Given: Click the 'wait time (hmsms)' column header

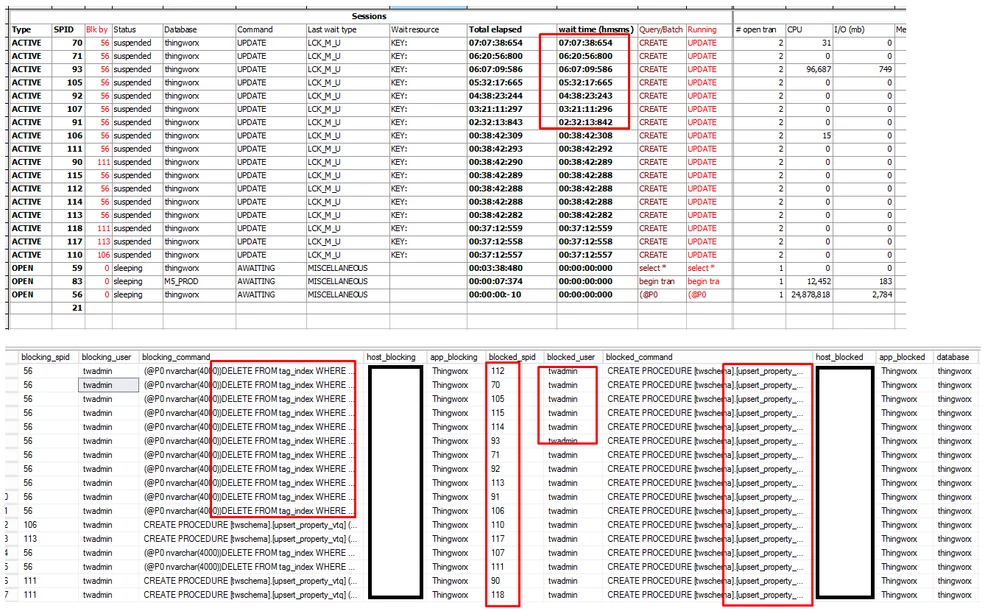Looking at the screenshot, I should coord(596,29).
